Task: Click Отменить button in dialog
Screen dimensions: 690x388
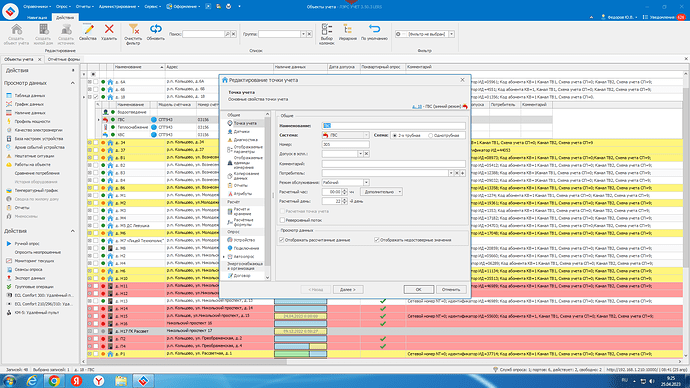Action: [451, 289]
